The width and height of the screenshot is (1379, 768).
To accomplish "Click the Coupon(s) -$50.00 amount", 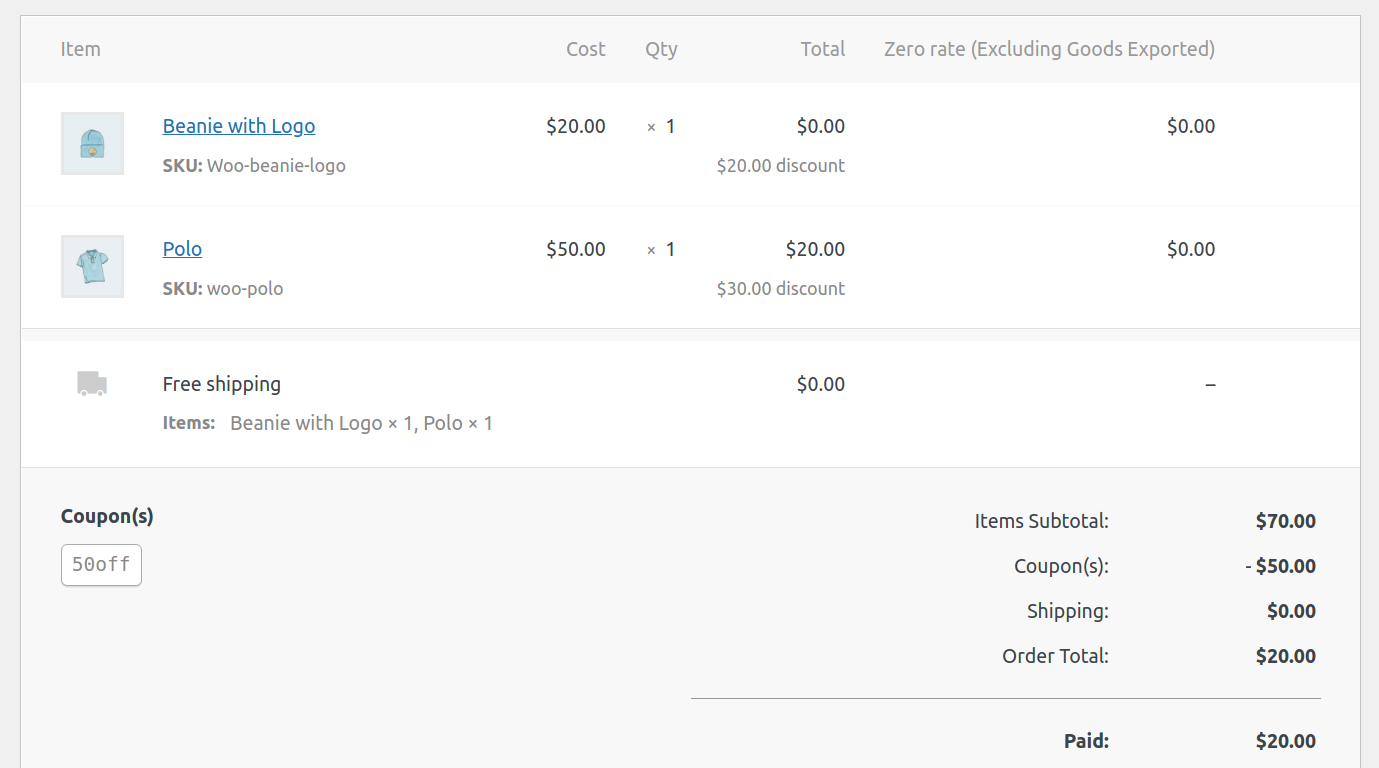I will click(x=1281, y=566).
